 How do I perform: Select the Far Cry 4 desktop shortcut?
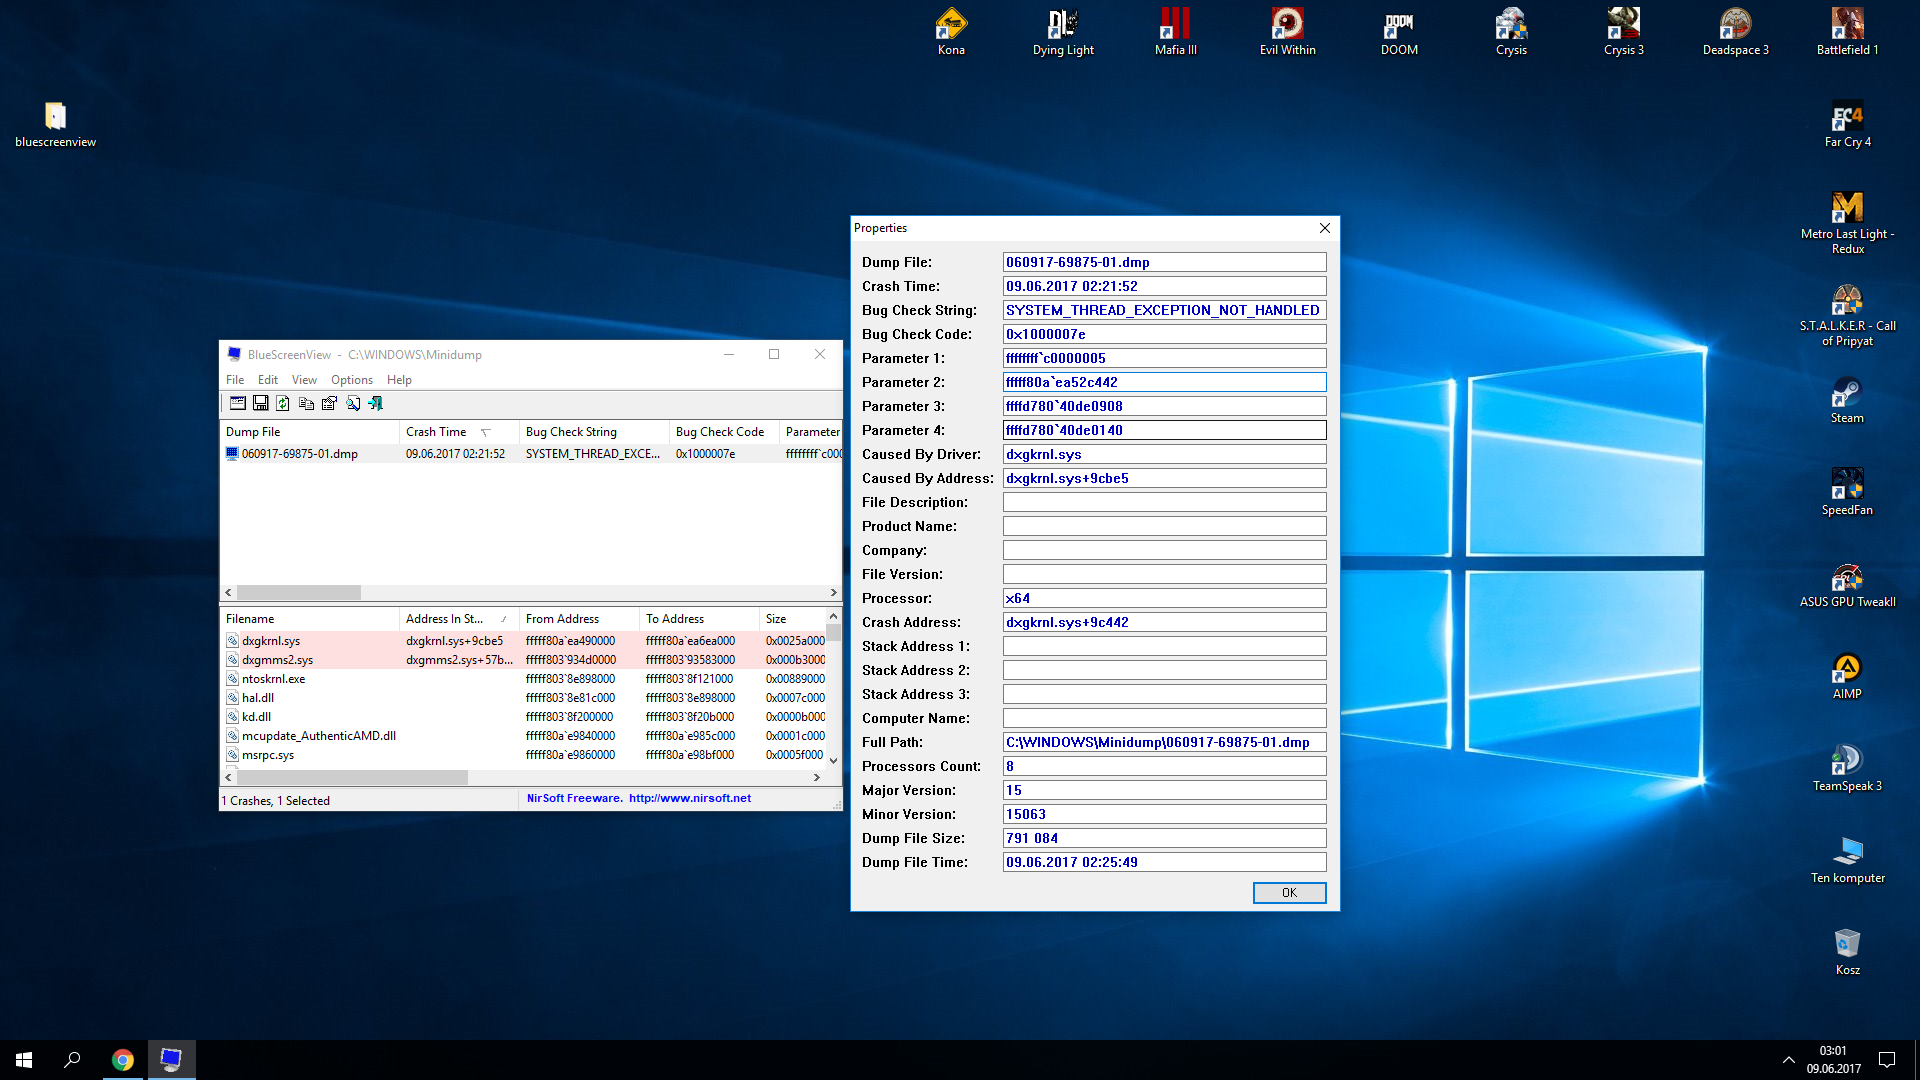pos(1847,124)
